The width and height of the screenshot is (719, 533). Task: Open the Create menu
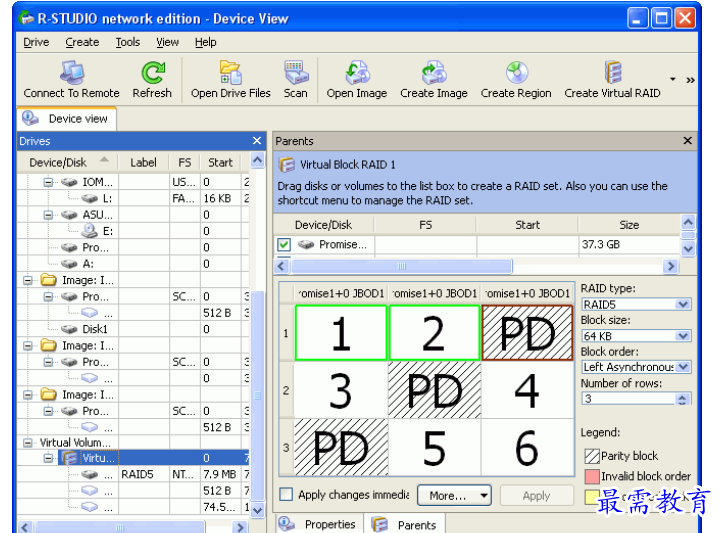click(x=82, y=42)
